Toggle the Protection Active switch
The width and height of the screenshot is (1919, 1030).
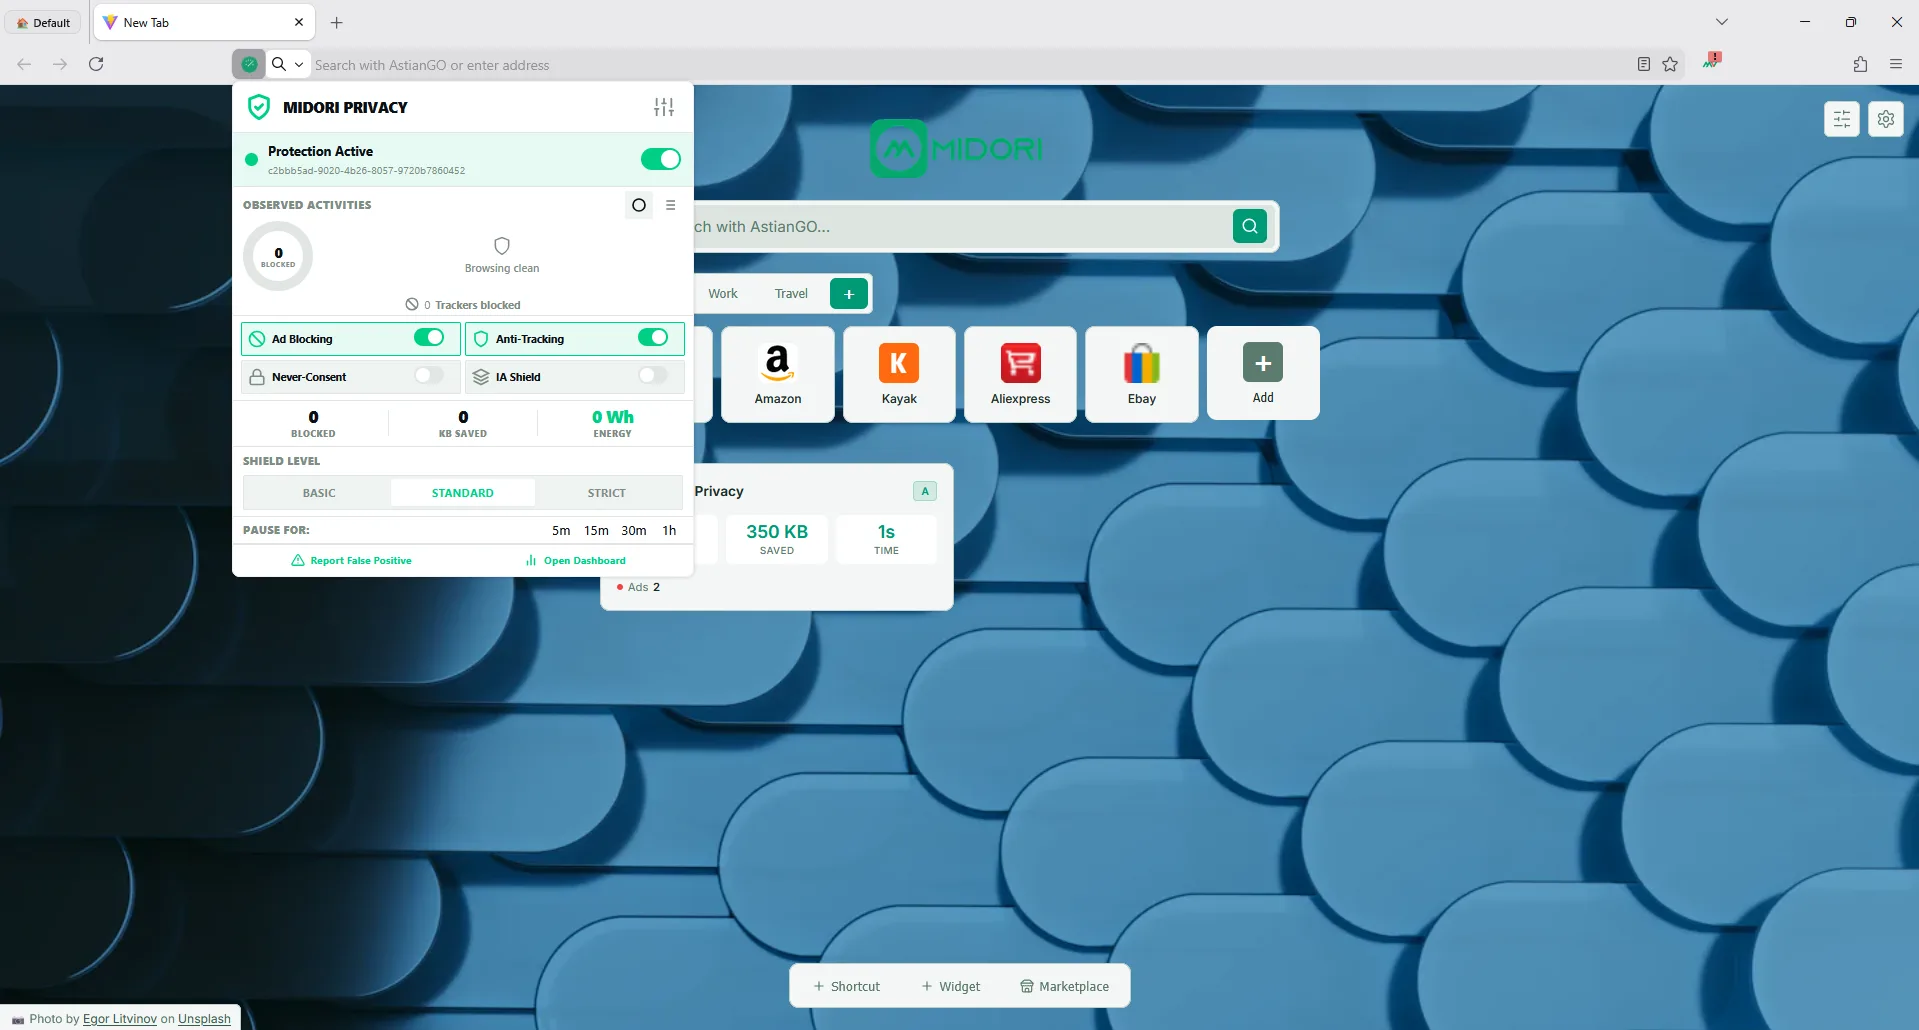coord(661,159)
